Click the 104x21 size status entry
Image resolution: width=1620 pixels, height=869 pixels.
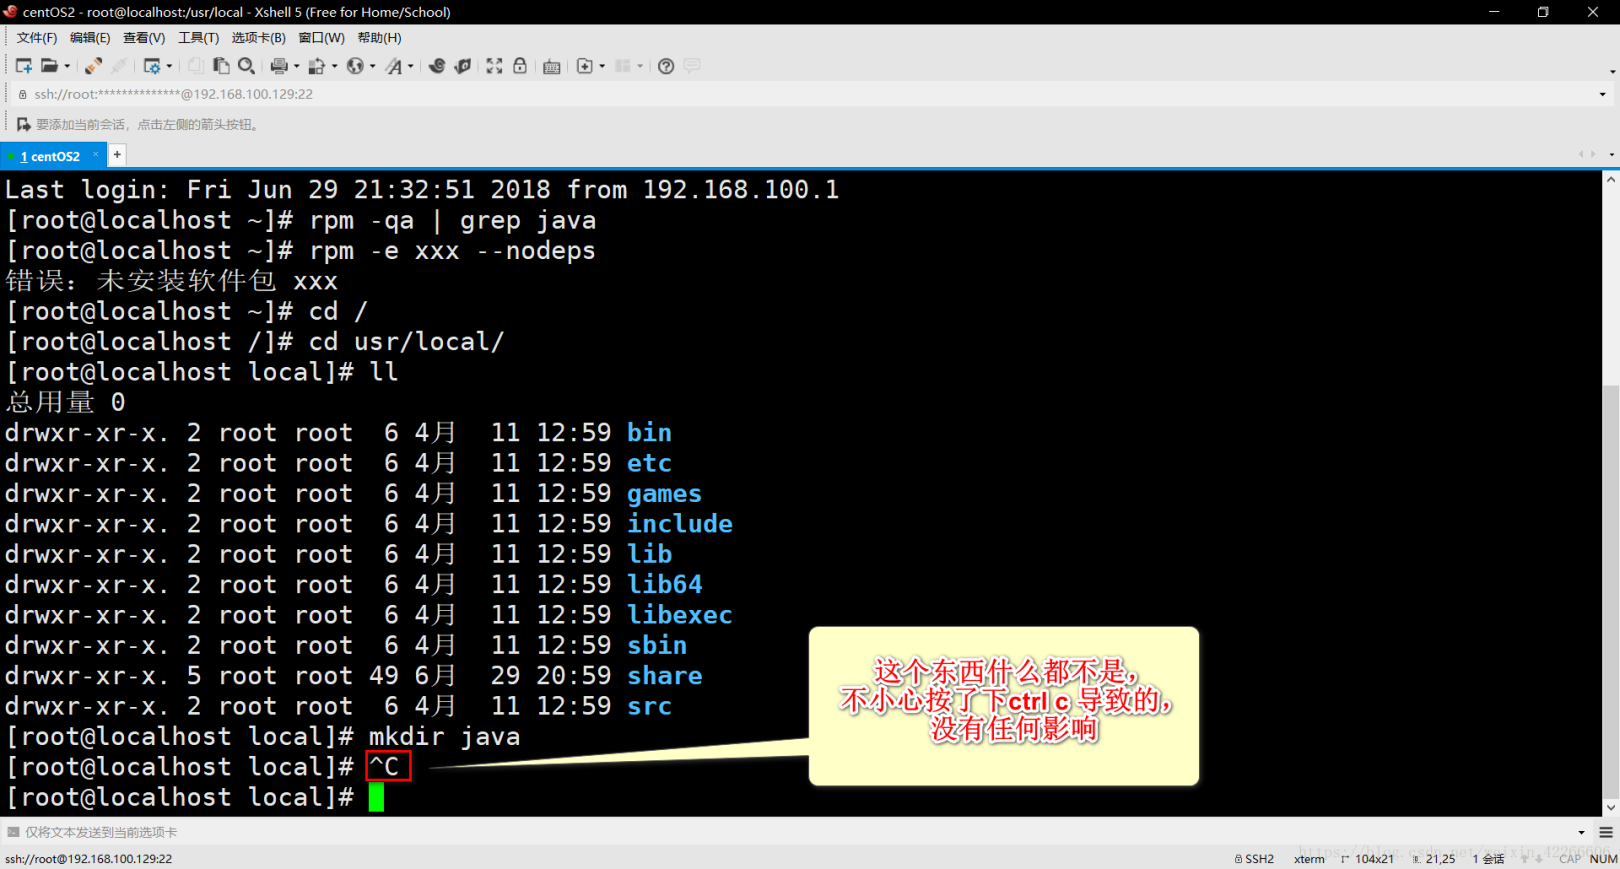1367,859
